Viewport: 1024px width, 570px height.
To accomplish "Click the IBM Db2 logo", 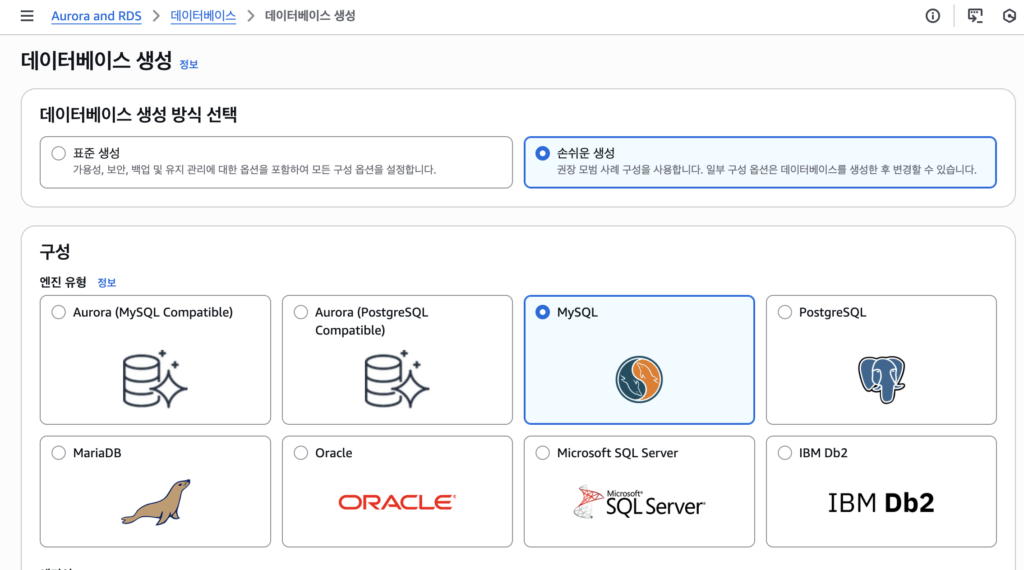I will 881,502.
